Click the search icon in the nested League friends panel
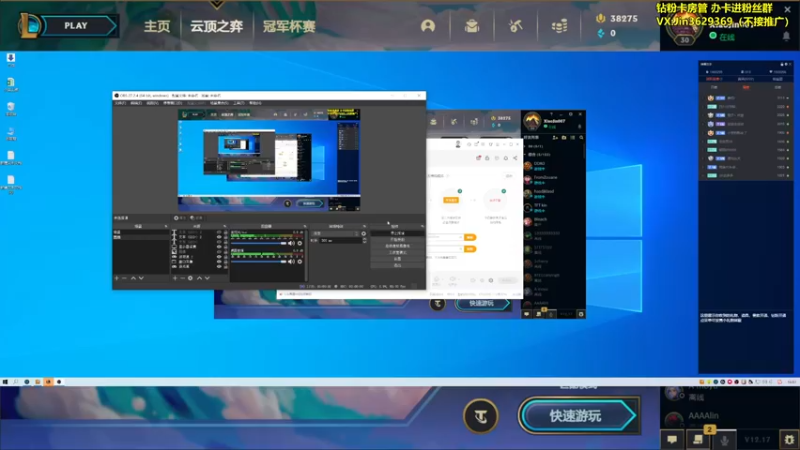The image size is (800, 450). [581, 137]
